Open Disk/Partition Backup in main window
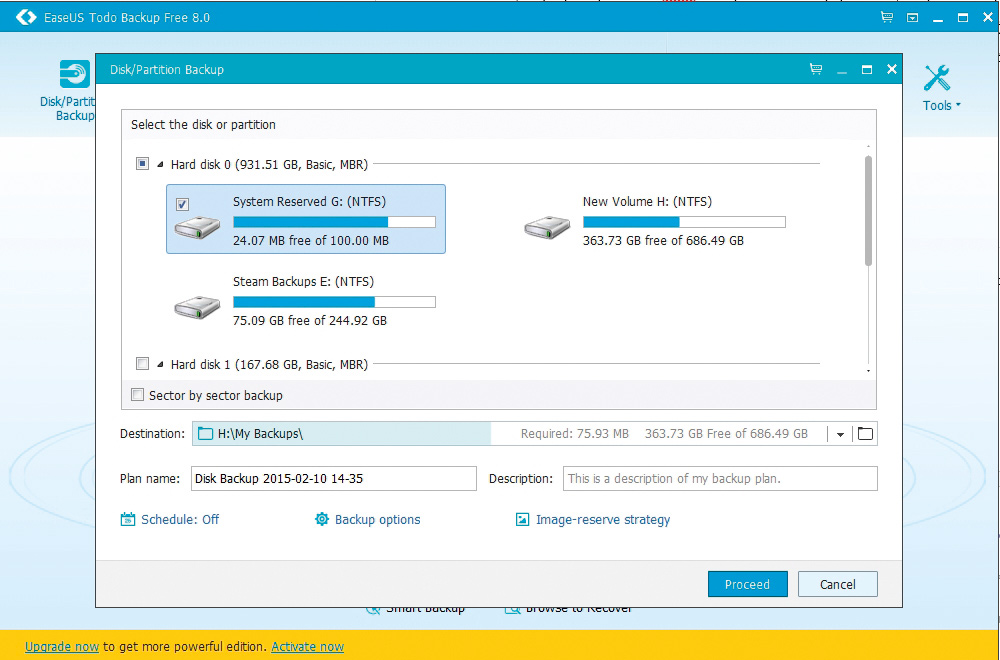The width and height of the screenshot is (1000, 660). 69,91
